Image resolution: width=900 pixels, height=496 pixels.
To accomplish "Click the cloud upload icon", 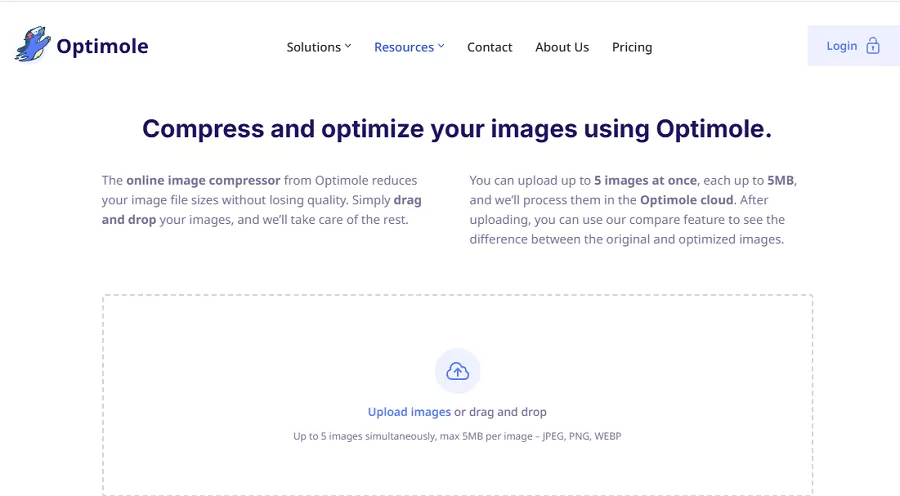I will pos(457,371).
